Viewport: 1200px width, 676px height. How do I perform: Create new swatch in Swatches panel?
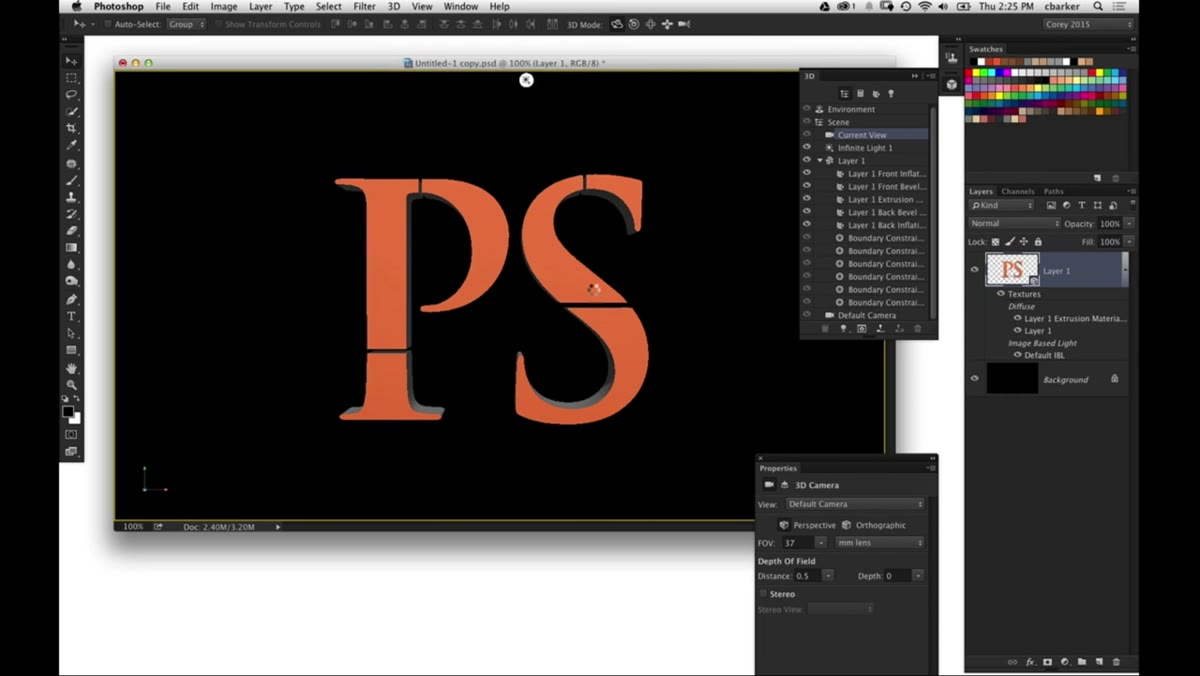click(1098, 178)
